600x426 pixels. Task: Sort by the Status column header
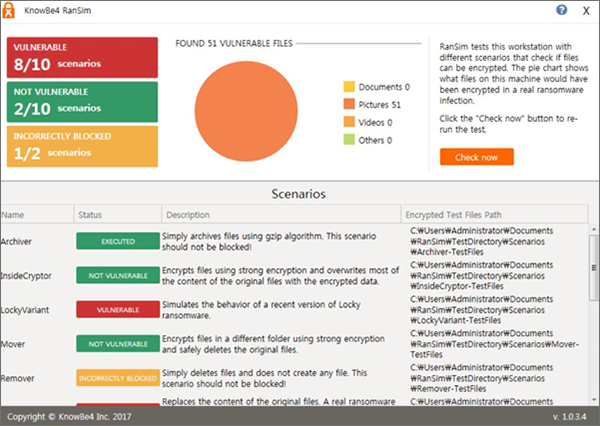point(118,214)
